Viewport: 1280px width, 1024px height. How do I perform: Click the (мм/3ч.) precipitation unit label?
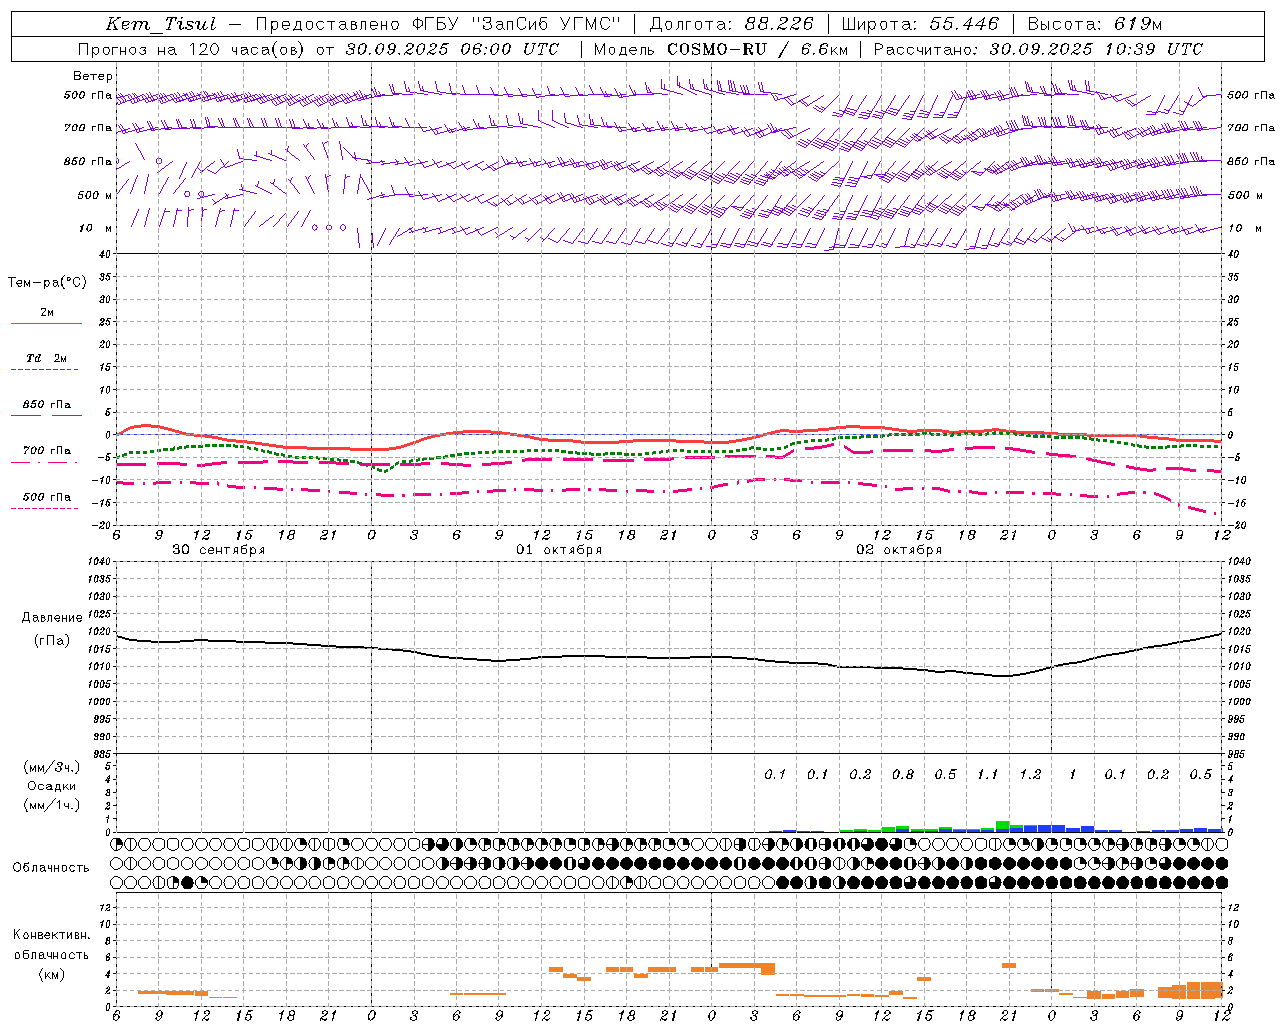click(52, 767)
